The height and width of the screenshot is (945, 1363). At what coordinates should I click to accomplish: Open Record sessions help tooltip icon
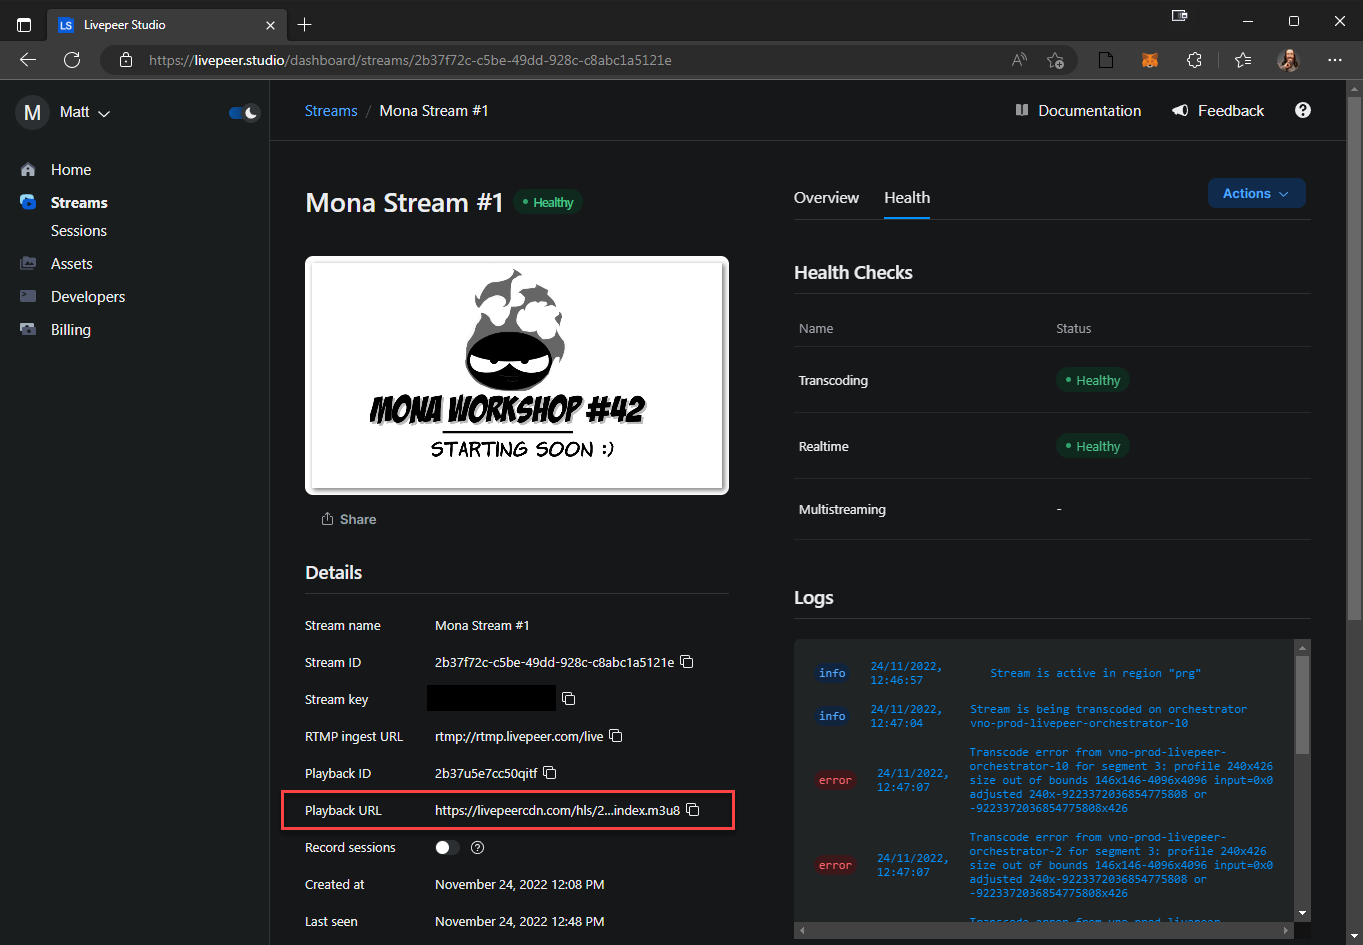click(x=478, y=847)
